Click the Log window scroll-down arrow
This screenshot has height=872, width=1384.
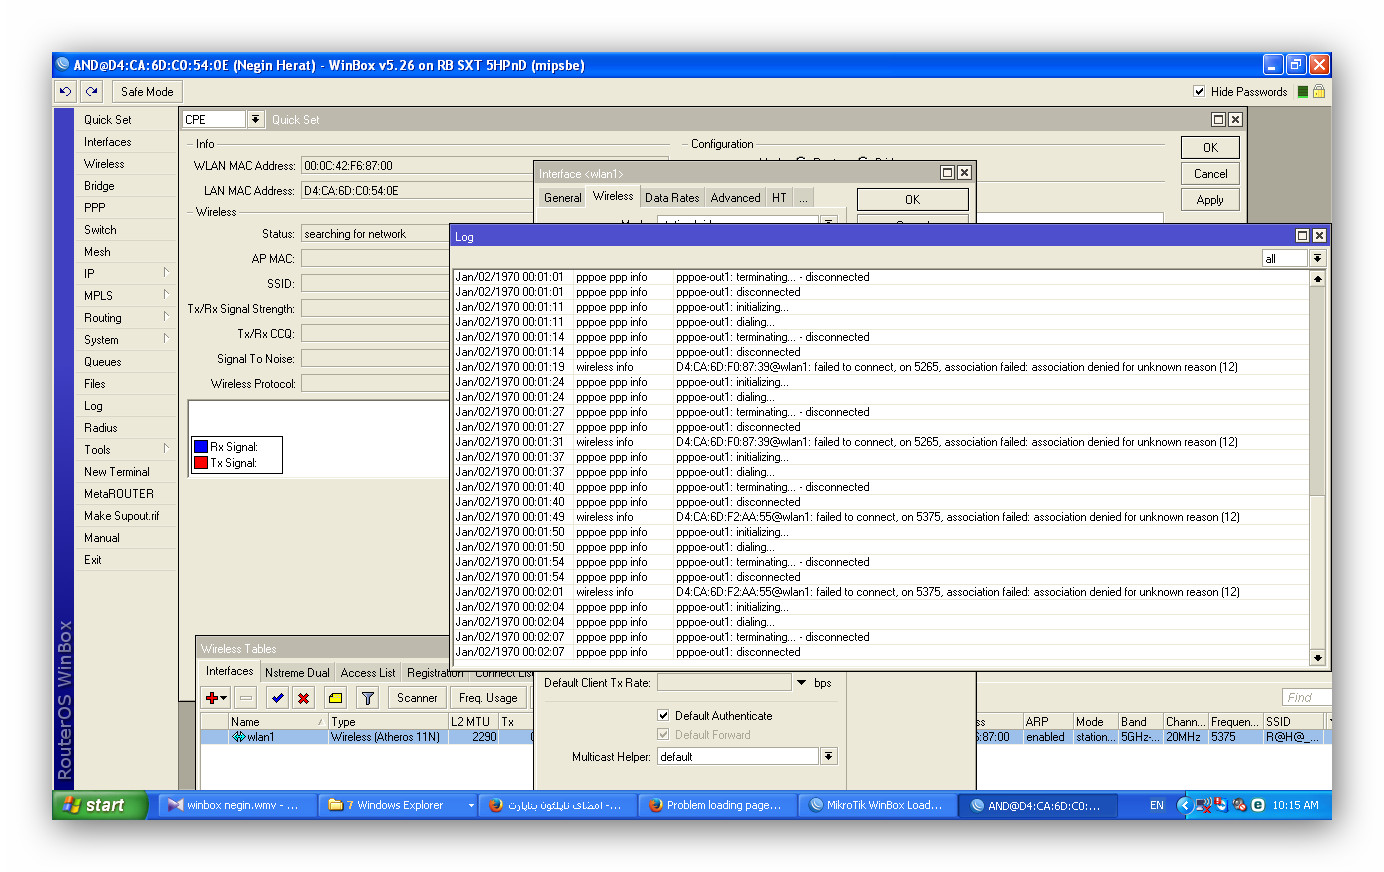click(1317, 657)
